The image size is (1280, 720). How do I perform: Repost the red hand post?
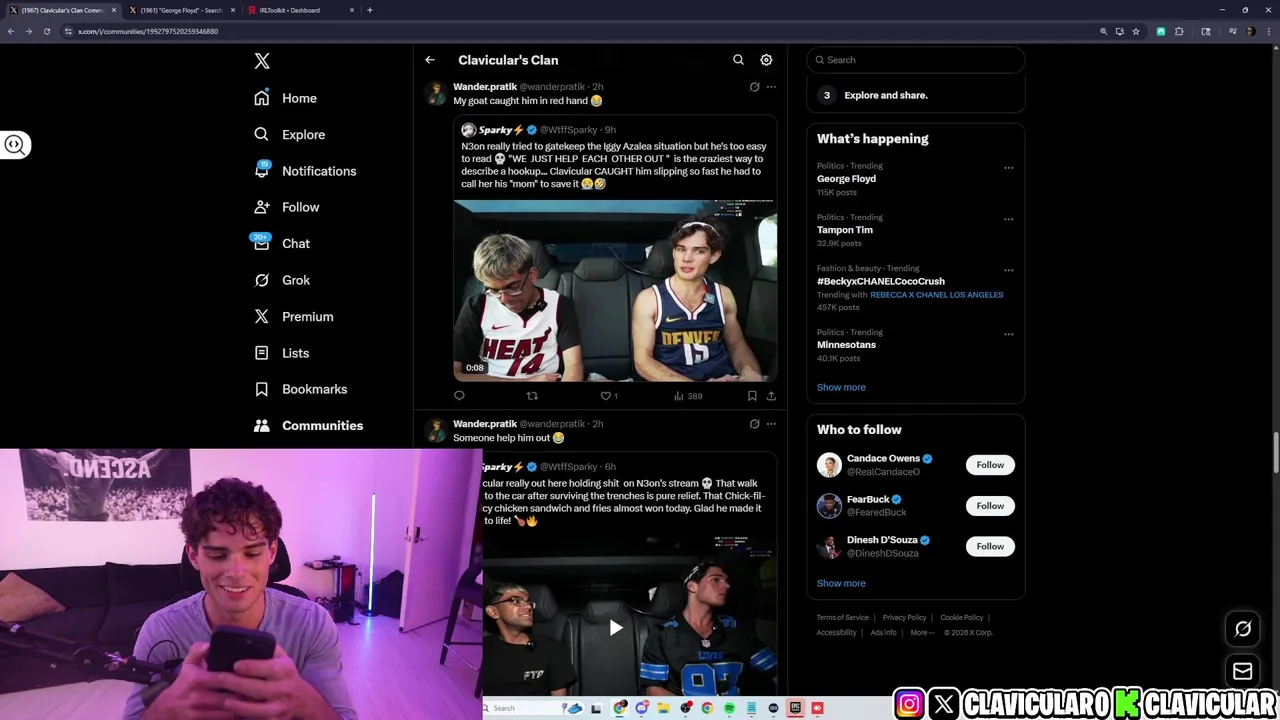532,396
